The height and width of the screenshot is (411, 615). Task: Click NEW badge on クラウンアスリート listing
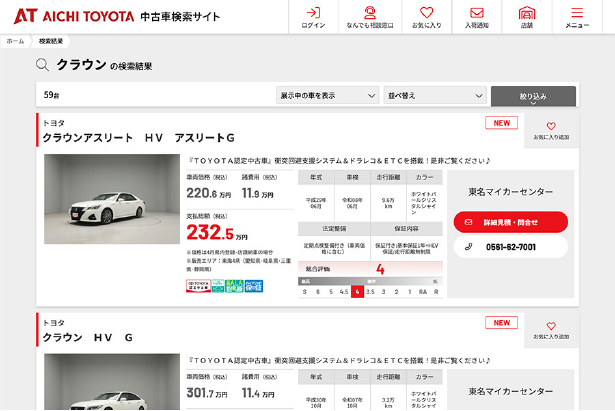click(x=502, y=123)
